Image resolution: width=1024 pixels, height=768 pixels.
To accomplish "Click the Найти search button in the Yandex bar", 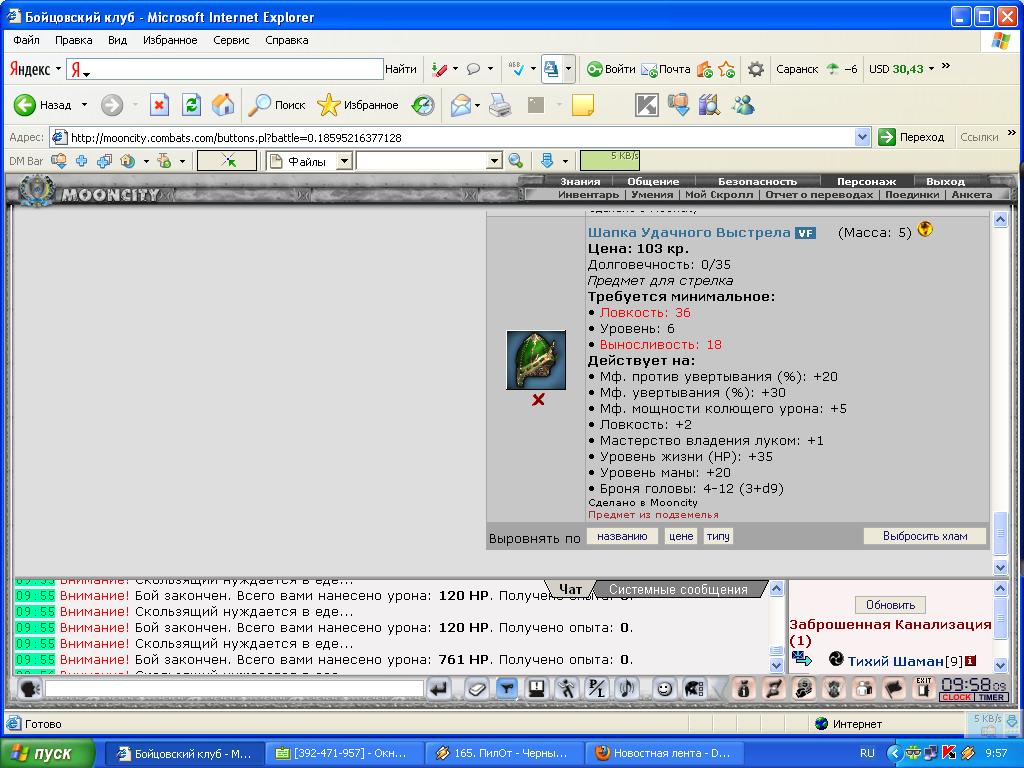I will pyautogui.click(x=400, y=69).
